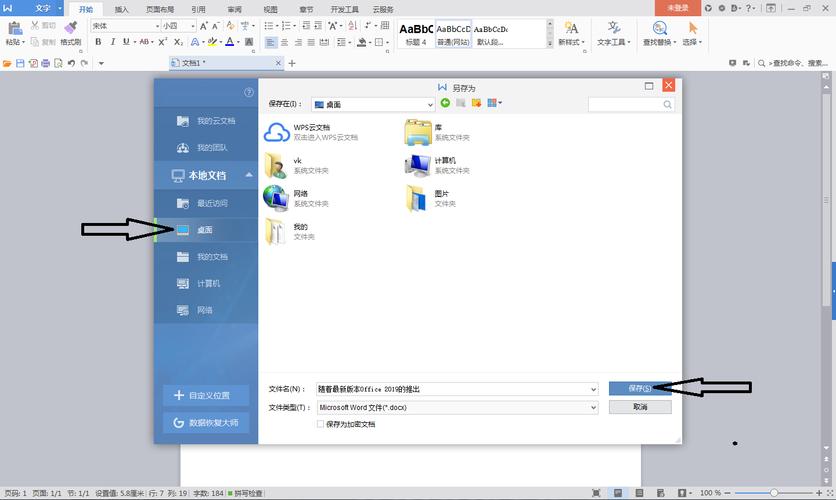Click the New Style (新样式) icon
This screenshot has width=836, height=500.
[x=571, y=28]
